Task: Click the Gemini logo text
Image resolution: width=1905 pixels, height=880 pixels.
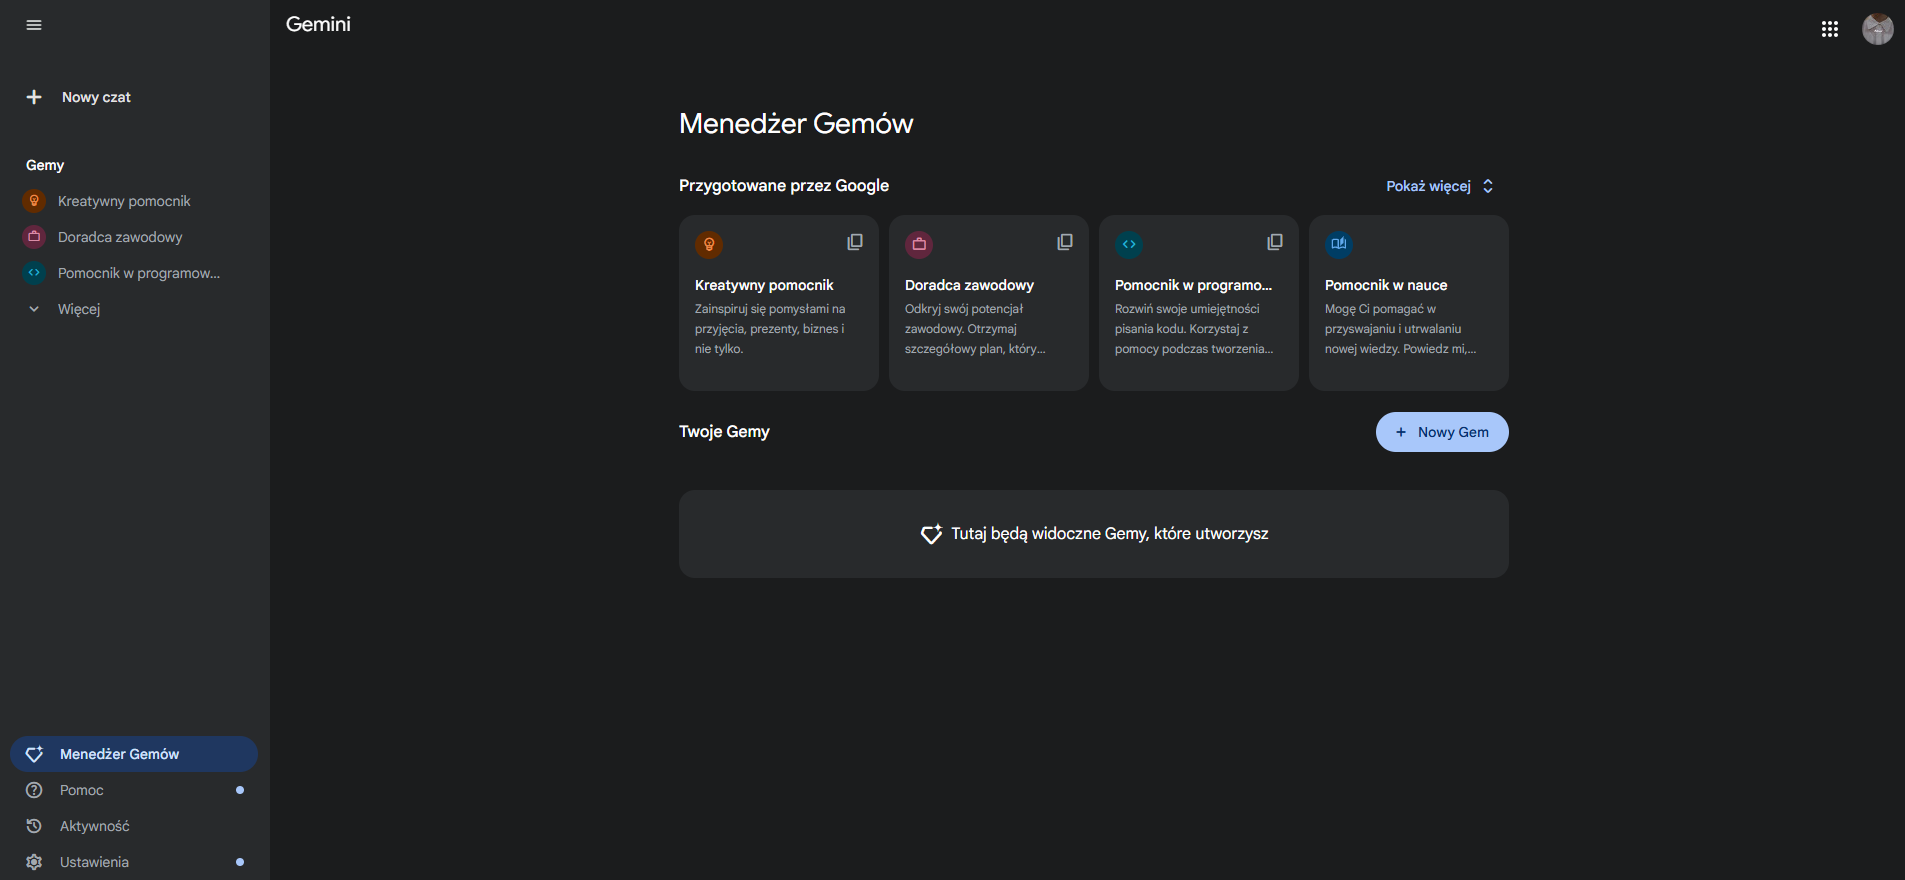Action: tap(318, 24)
